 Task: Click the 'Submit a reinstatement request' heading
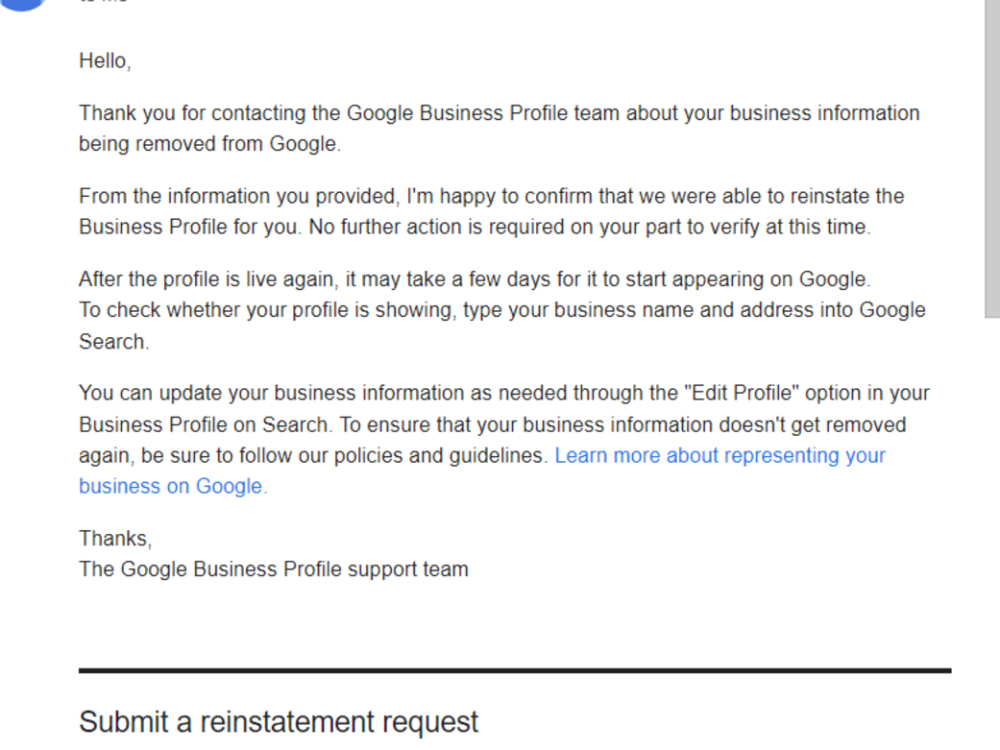pos(279,722)
